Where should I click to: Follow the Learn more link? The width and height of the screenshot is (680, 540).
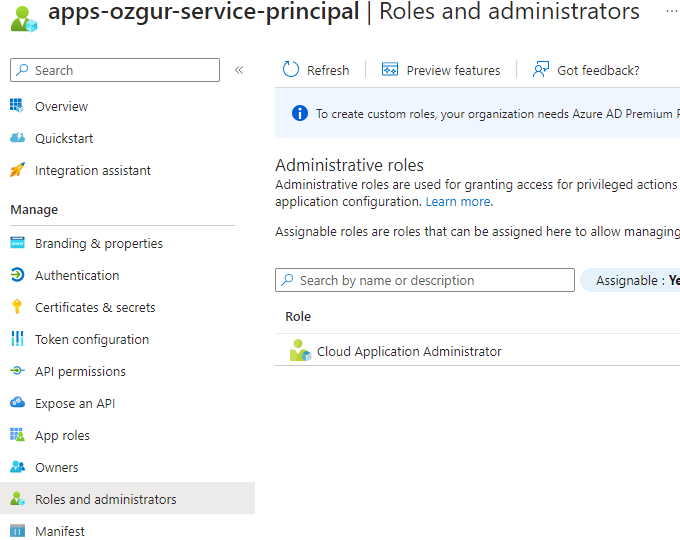(458, 201)
